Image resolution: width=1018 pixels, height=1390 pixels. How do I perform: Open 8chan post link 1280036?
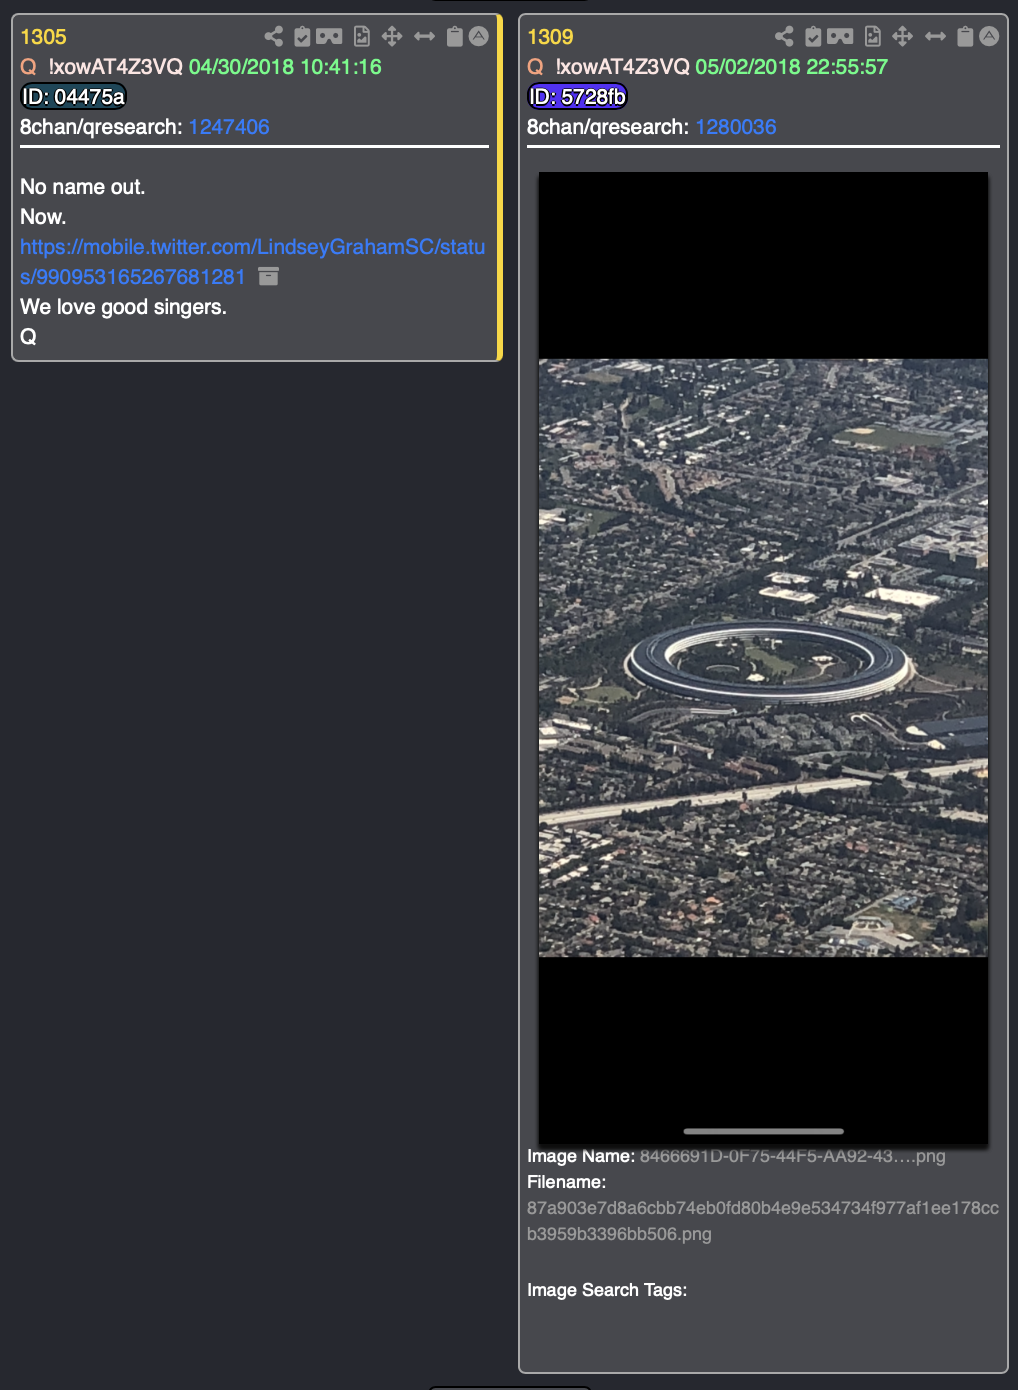[736, 127]
